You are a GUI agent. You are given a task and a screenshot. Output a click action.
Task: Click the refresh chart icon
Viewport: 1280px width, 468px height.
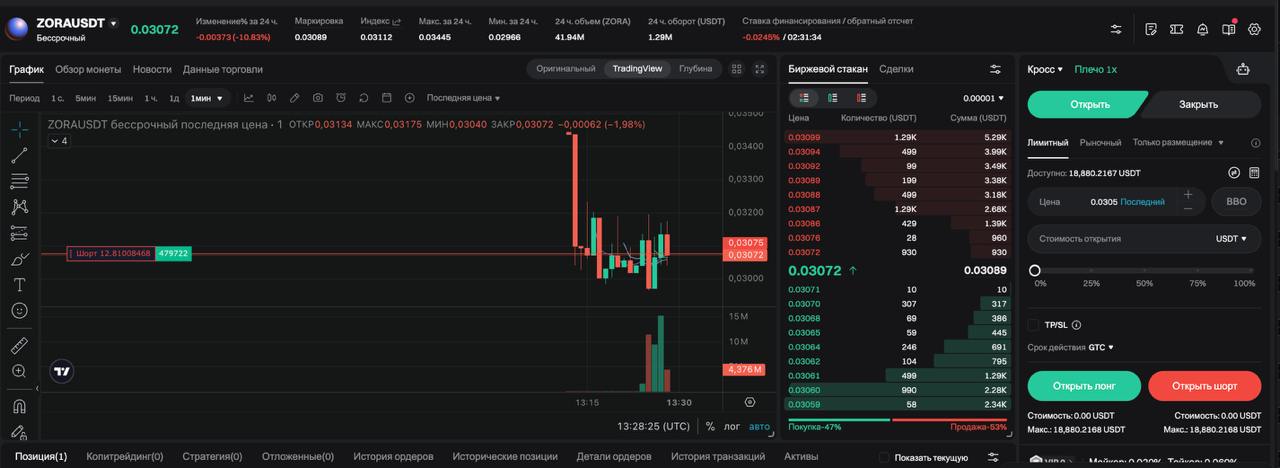tap(363, 98)
